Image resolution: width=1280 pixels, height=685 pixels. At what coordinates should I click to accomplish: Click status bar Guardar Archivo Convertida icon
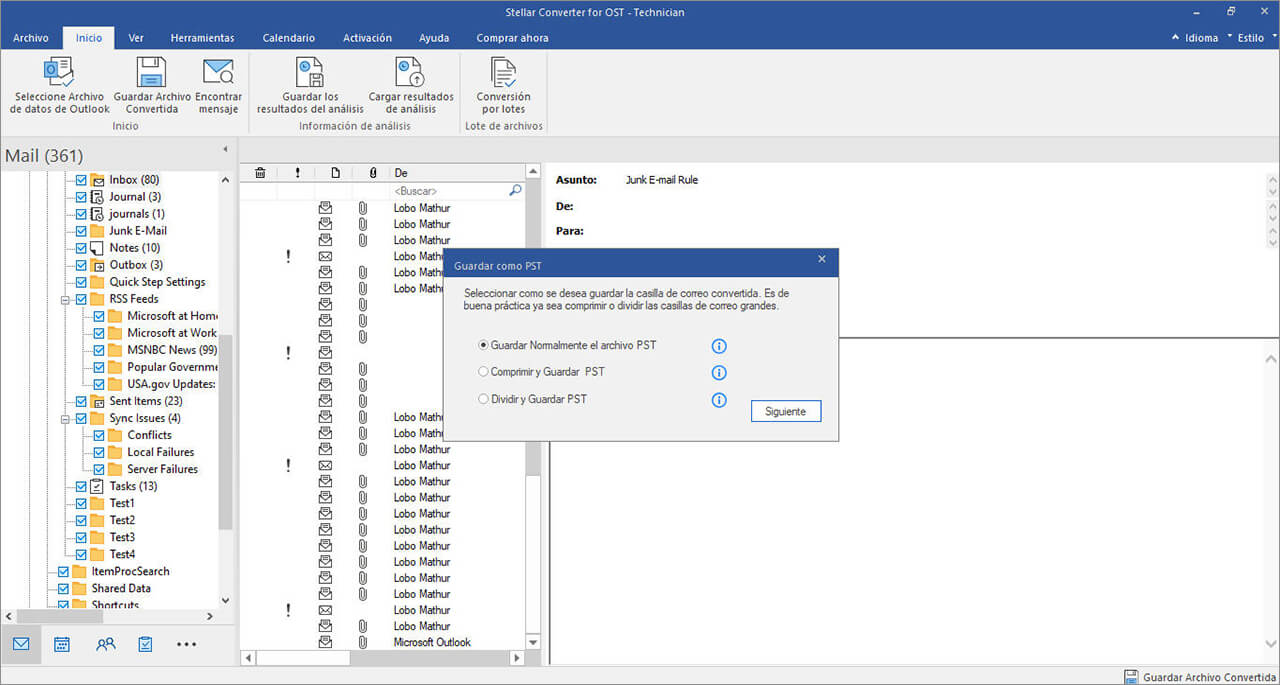click(x=1131, y=676)
